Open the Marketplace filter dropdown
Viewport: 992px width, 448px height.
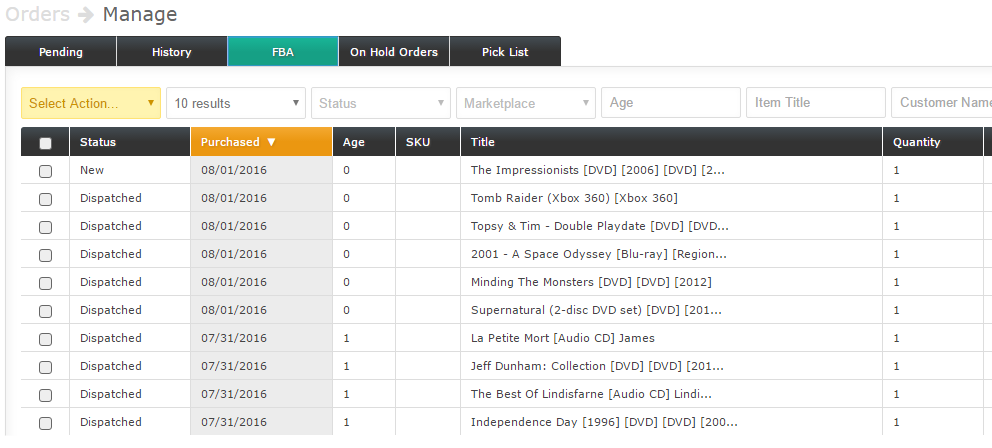[x=526, y=103]
